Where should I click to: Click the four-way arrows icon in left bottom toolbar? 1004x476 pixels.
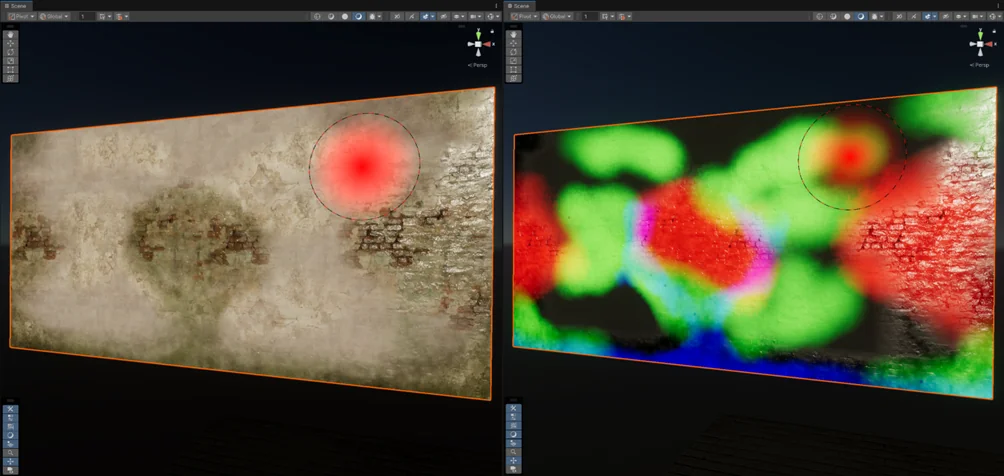11,461
